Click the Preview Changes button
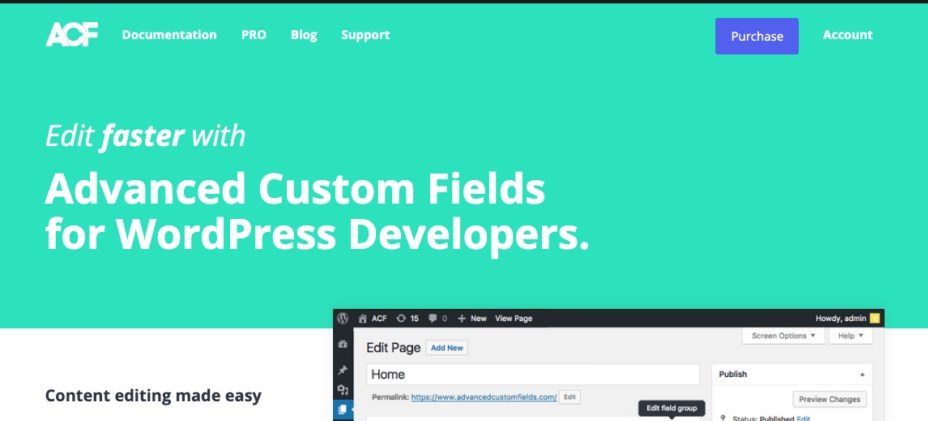Image resolution: width=928 pixels, height=421 pixels. coord(829,399)
